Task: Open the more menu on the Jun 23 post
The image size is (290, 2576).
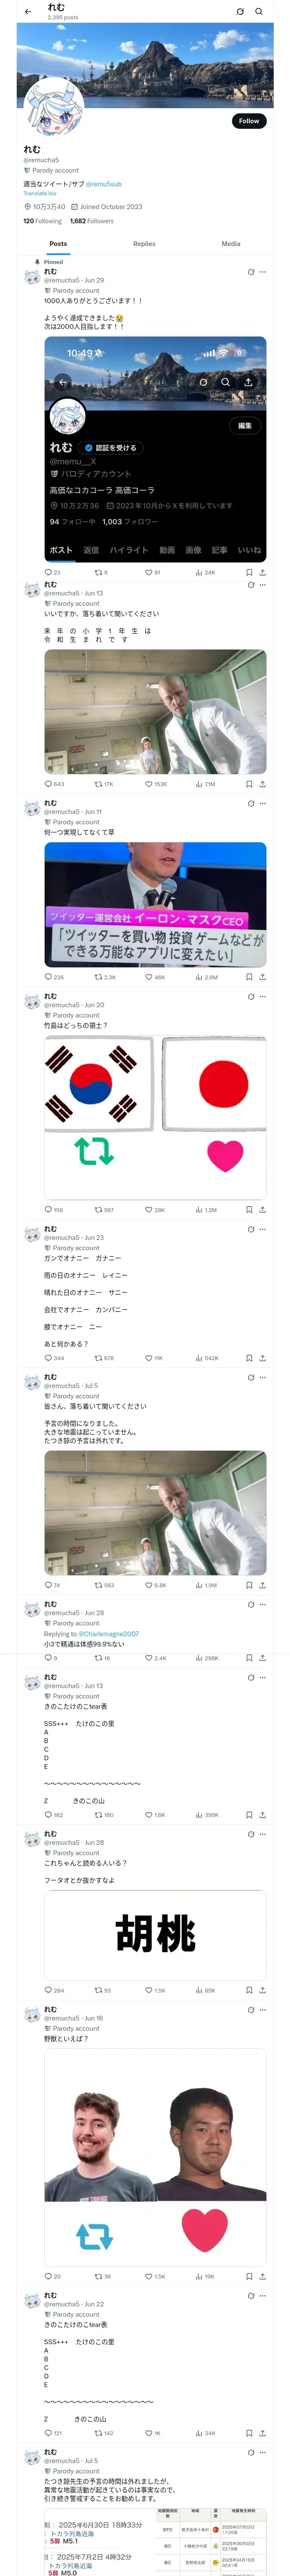Action: pyautogui.click(x=263, y=1230)
